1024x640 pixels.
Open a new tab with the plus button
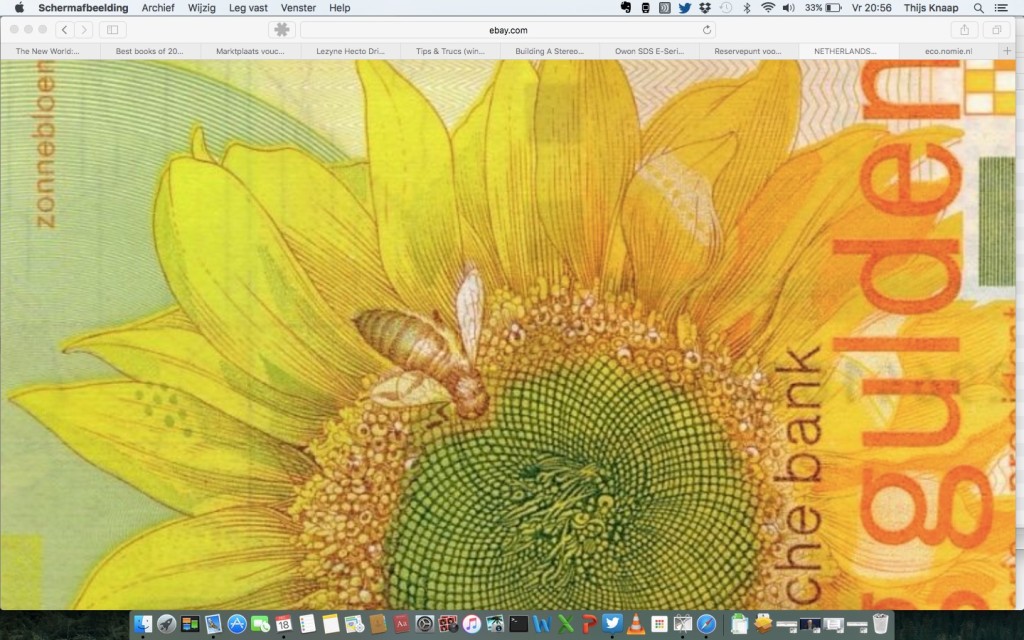coord(1007,51)
